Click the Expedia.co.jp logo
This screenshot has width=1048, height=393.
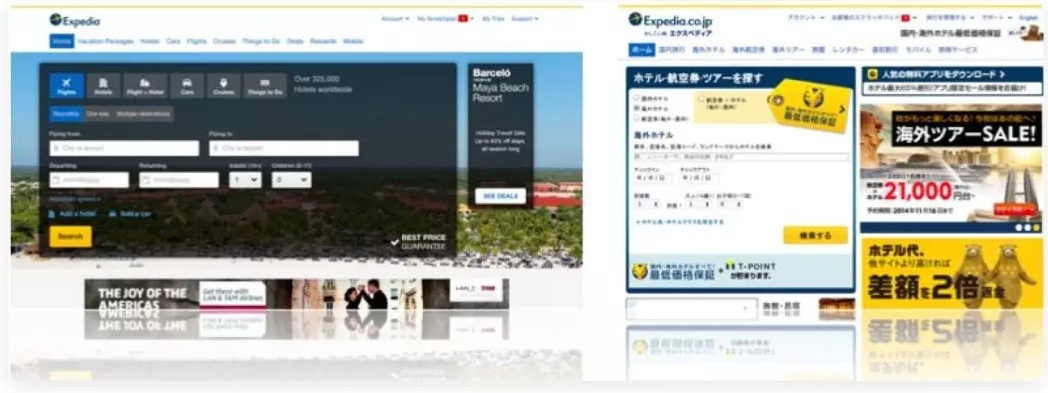pos(670,20)
